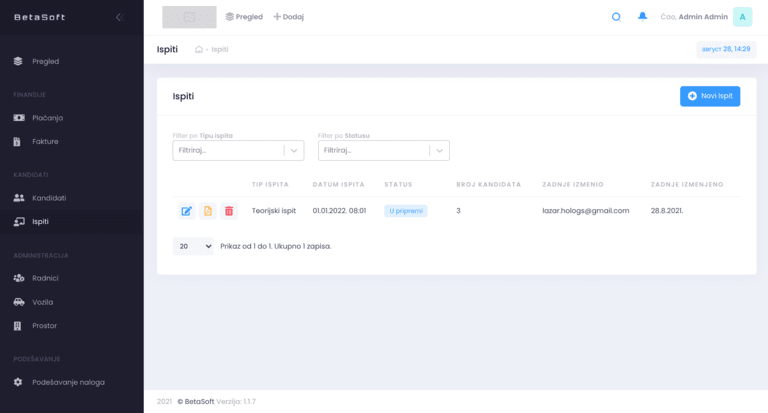Go home via breadcrumb house icon

click(198, 49)
